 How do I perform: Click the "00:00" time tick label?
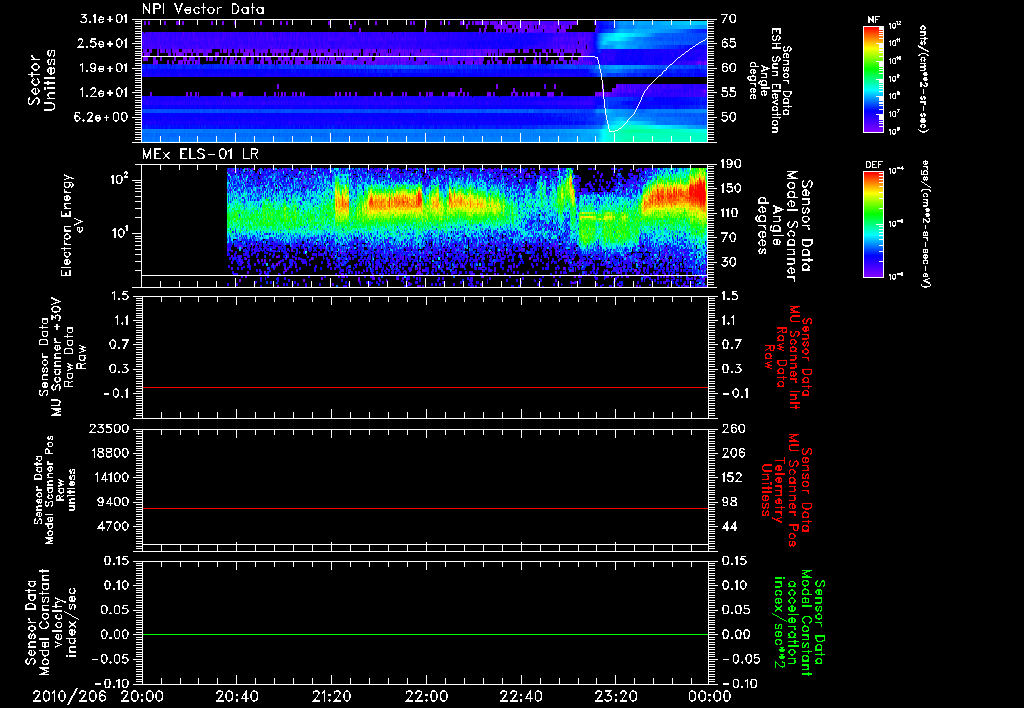[x=709, y=696]
